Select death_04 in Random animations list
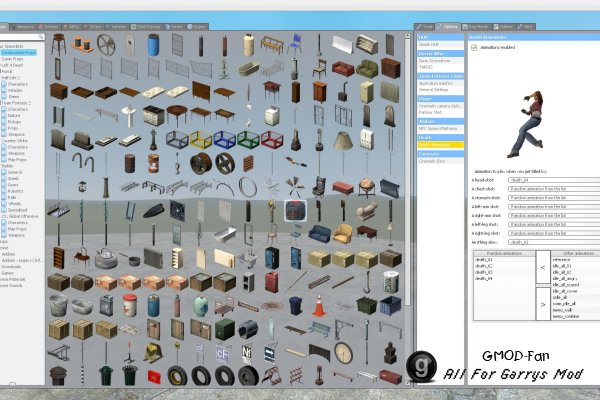 pyautogui.click(x=504, y=279)
